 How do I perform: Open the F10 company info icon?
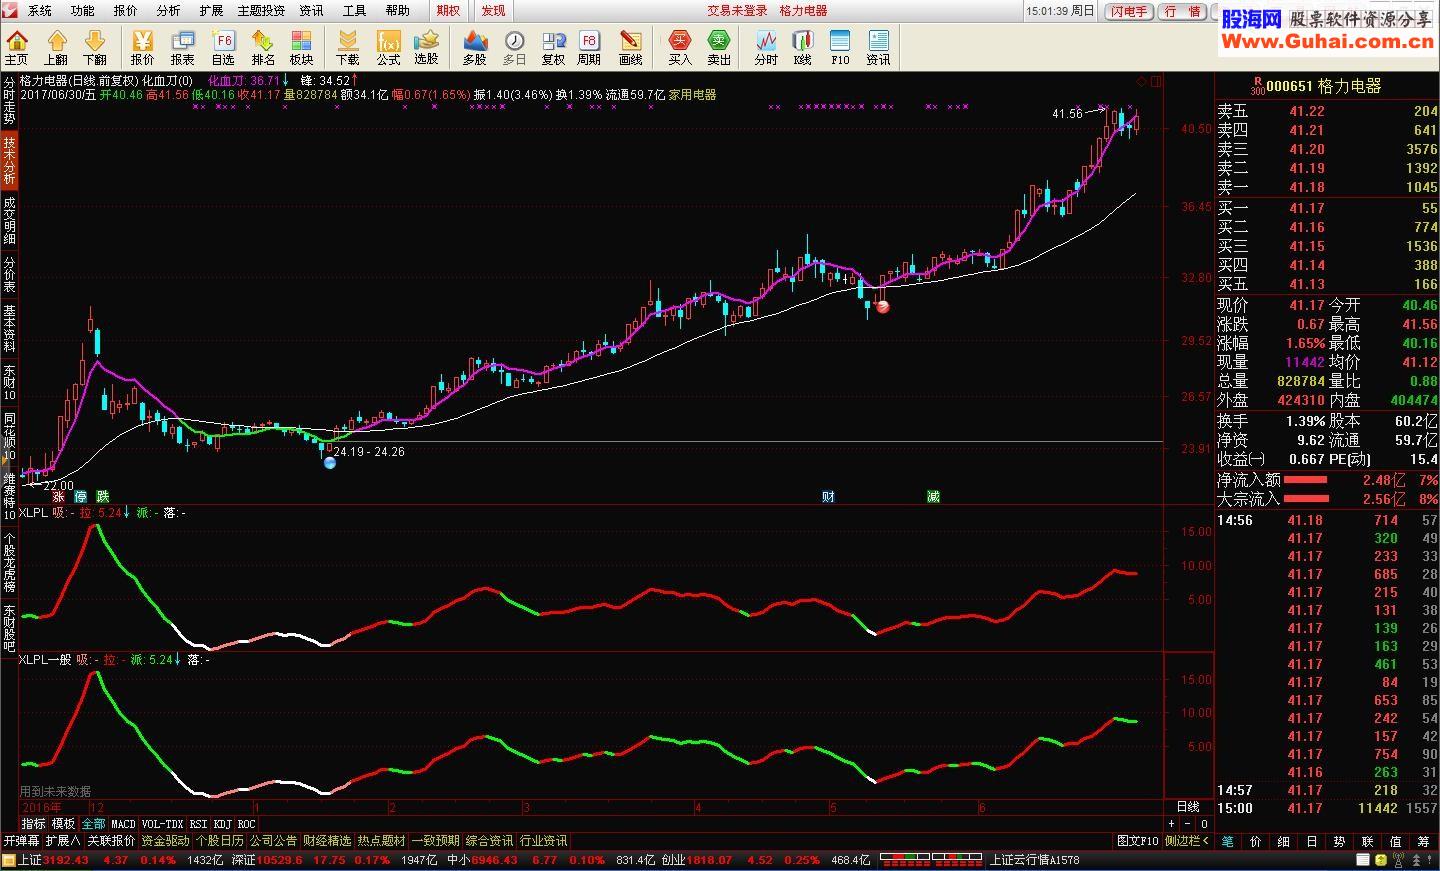[x=840, y=47]
